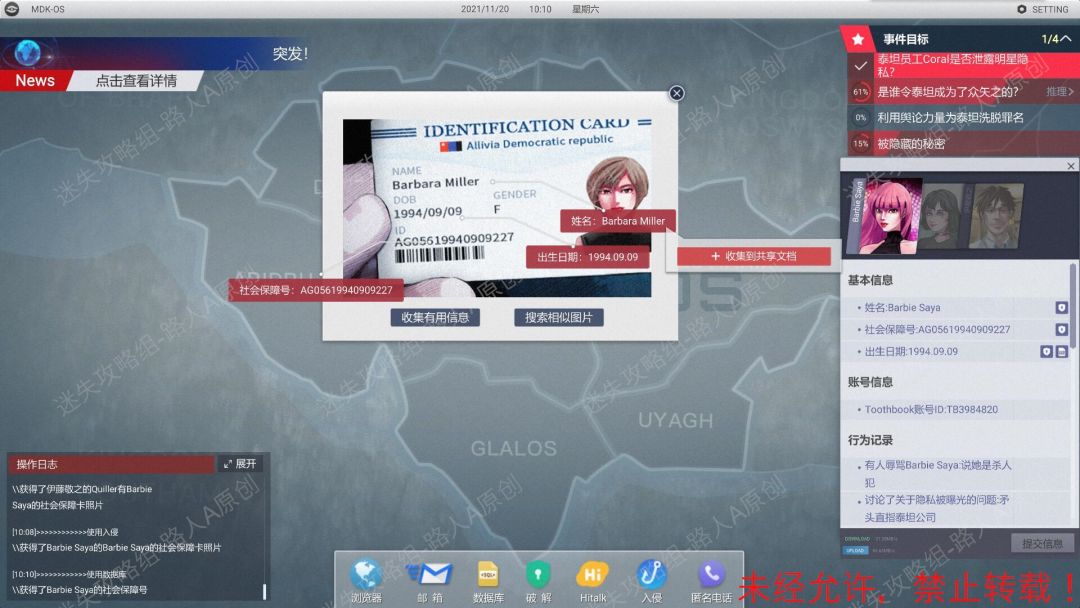The height and width of the screenshot is (608, 1080).
Task: Click the MDK-OS logo icon
Action: pos(12,9)
